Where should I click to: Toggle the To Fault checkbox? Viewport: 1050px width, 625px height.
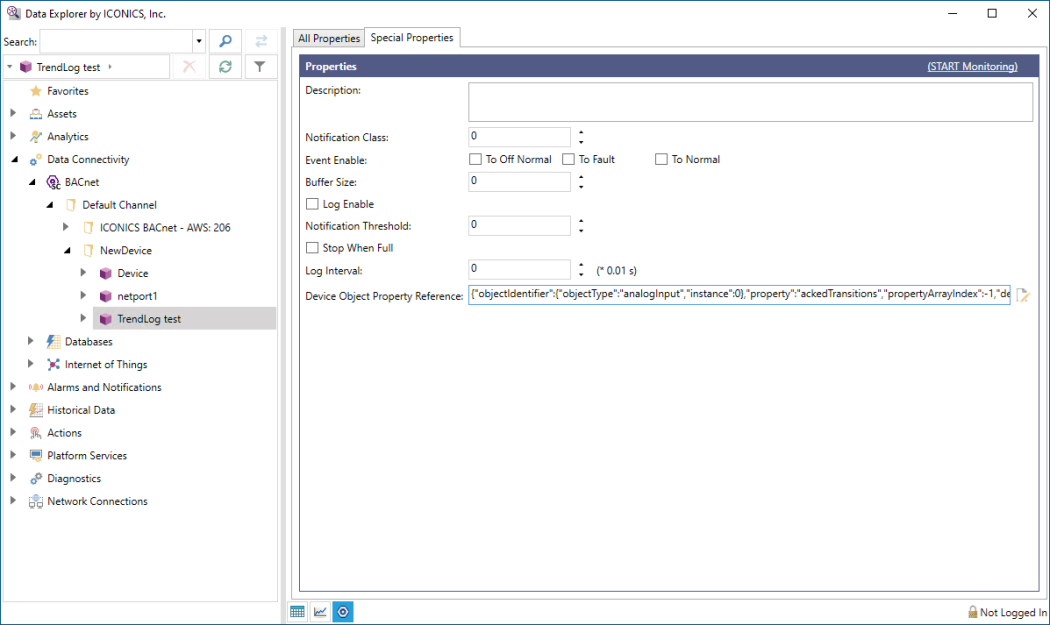coord(569,159)
